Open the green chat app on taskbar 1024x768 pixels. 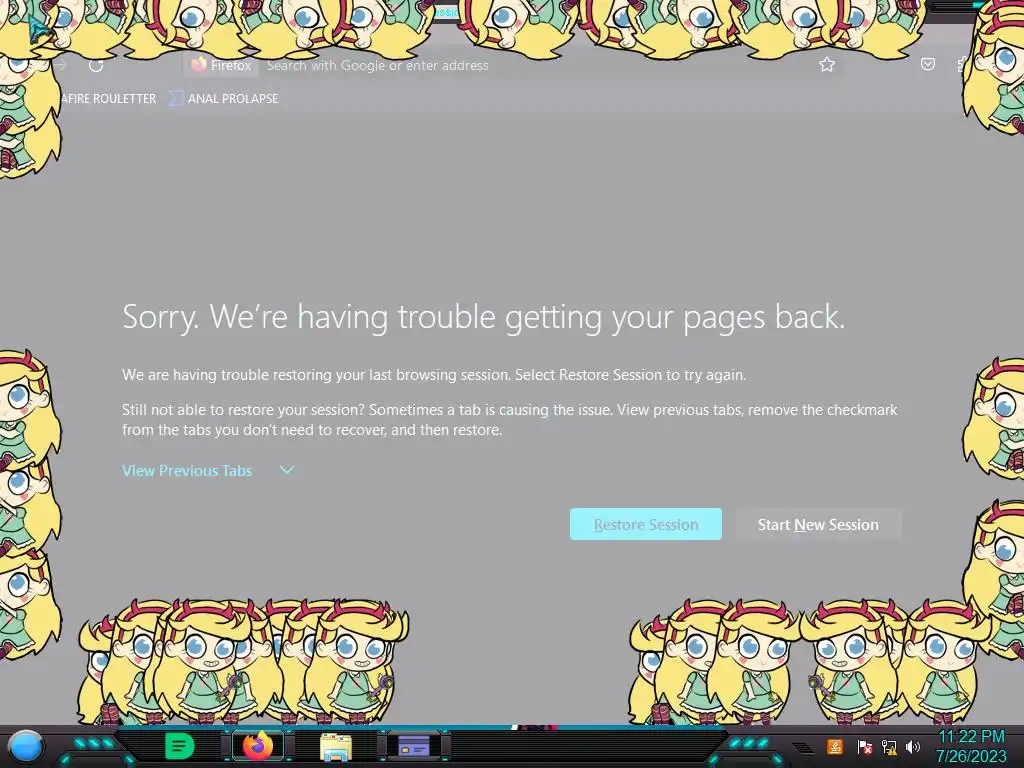(179, 746)
